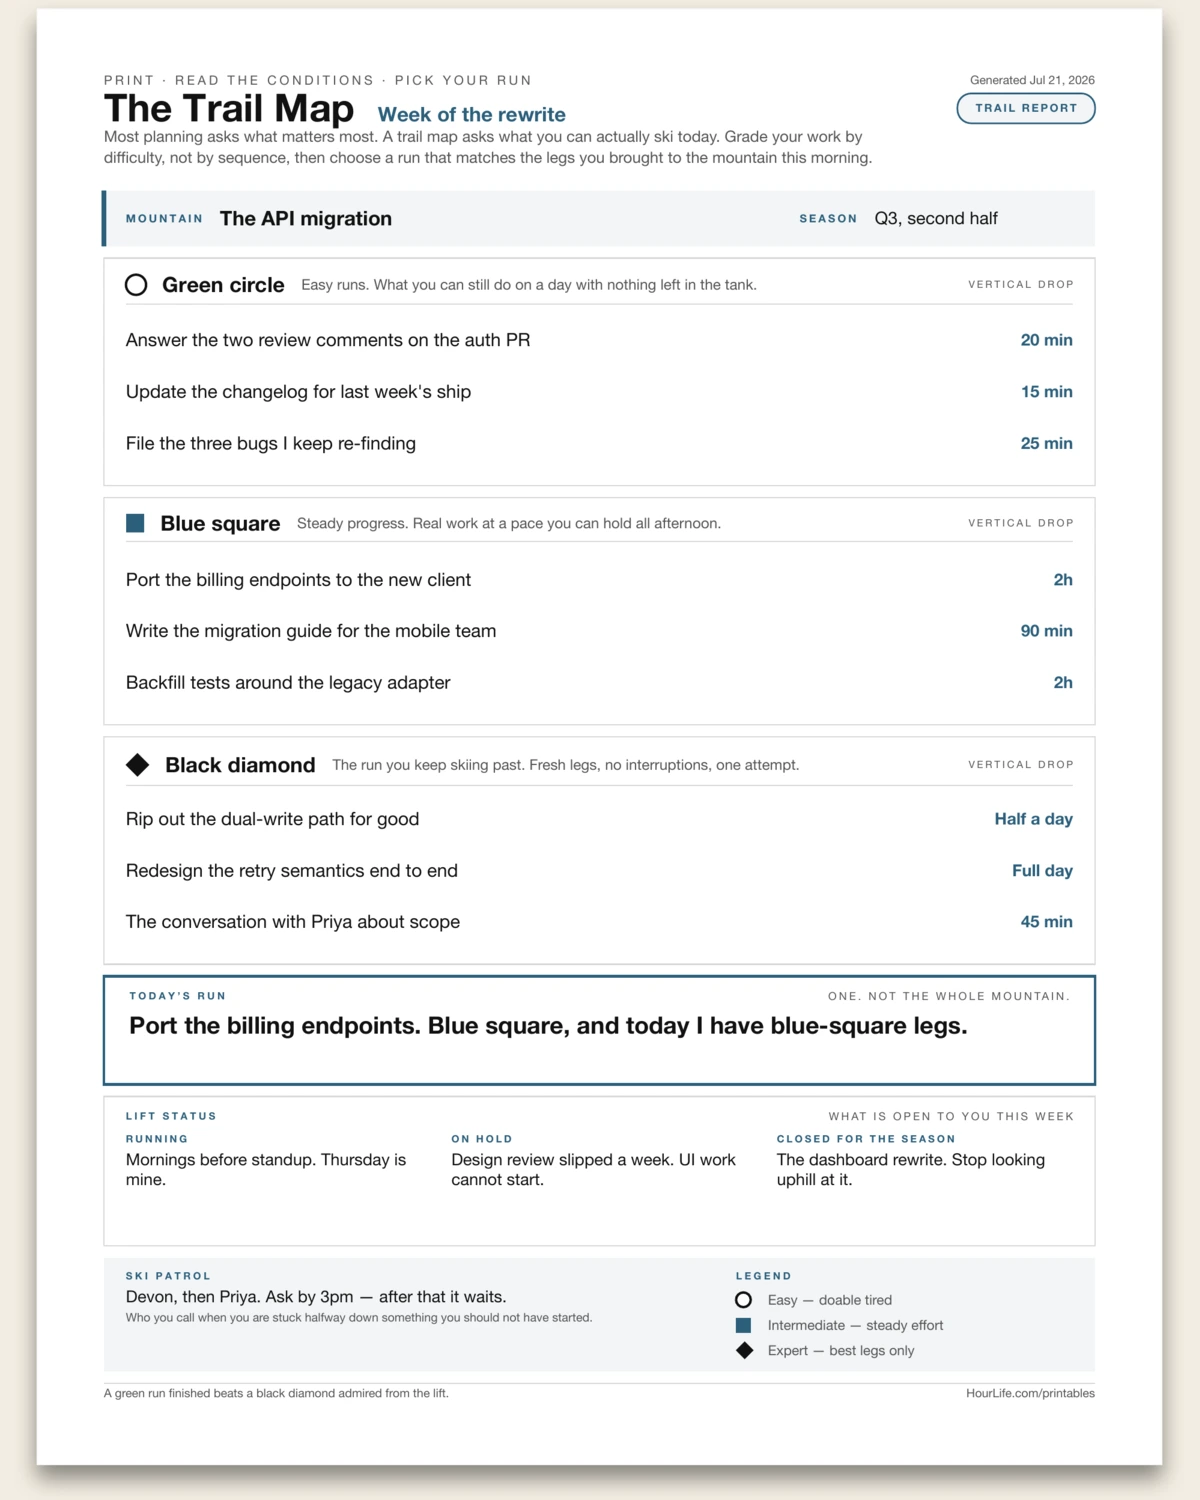
Task: Click the Full day vertical drop value
Action: (x=1042, y=871)
